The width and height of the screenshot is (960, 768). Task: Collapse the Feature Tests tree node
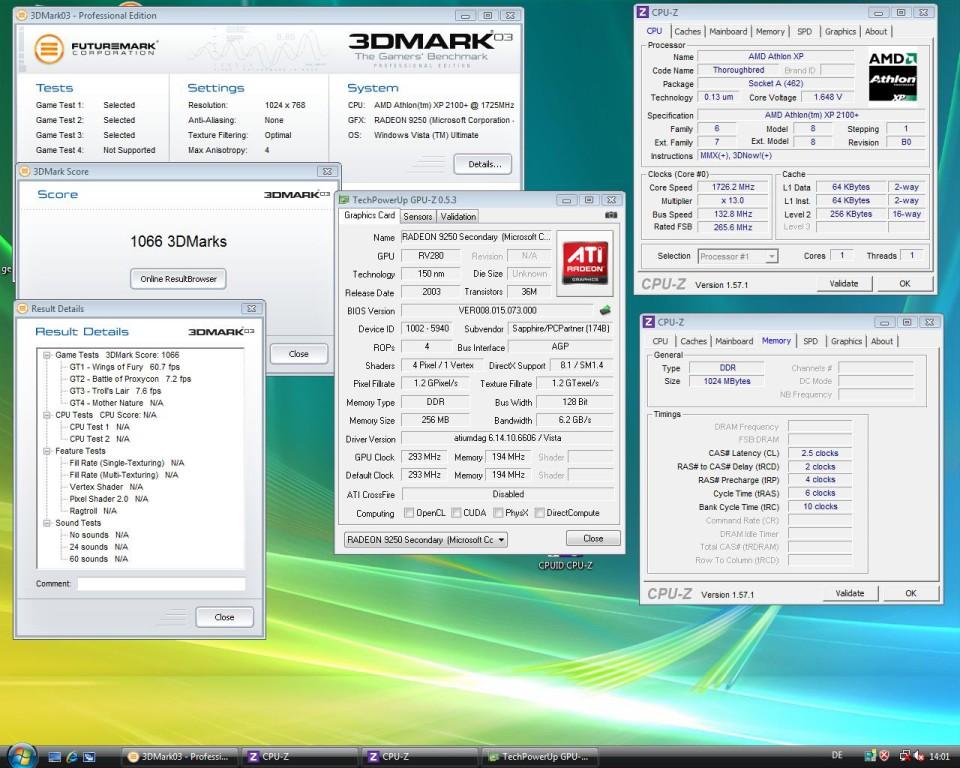(47, 451)
